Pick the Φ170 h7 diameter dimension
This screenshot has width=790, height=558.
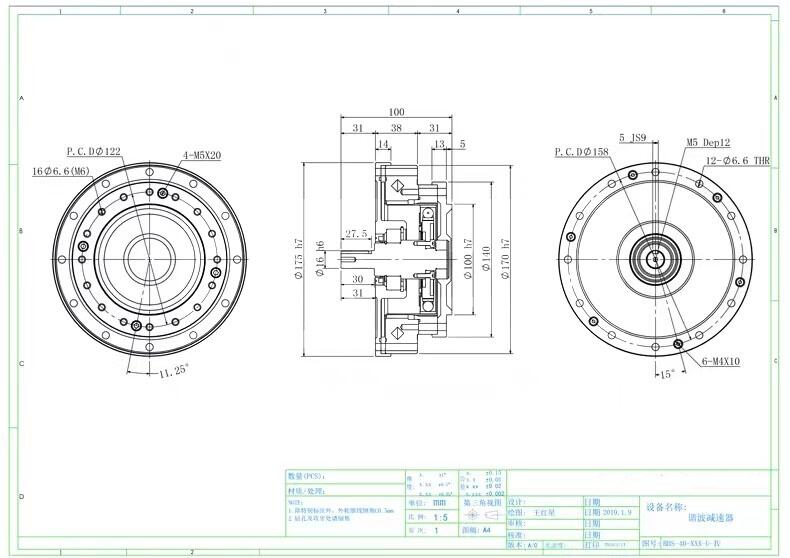[505, 258]
